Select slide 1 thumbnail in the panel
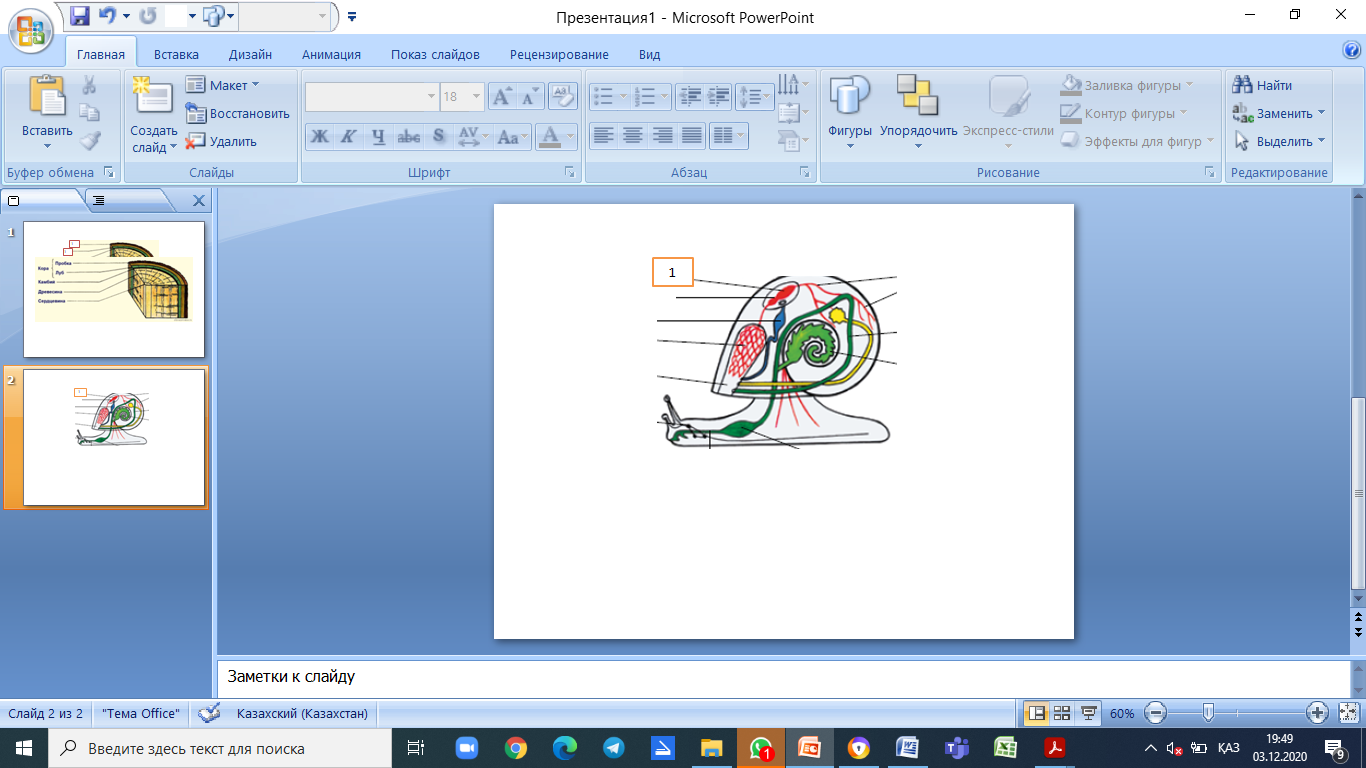This screenshot has height=768, width=1366. click(x=114, y=288)
